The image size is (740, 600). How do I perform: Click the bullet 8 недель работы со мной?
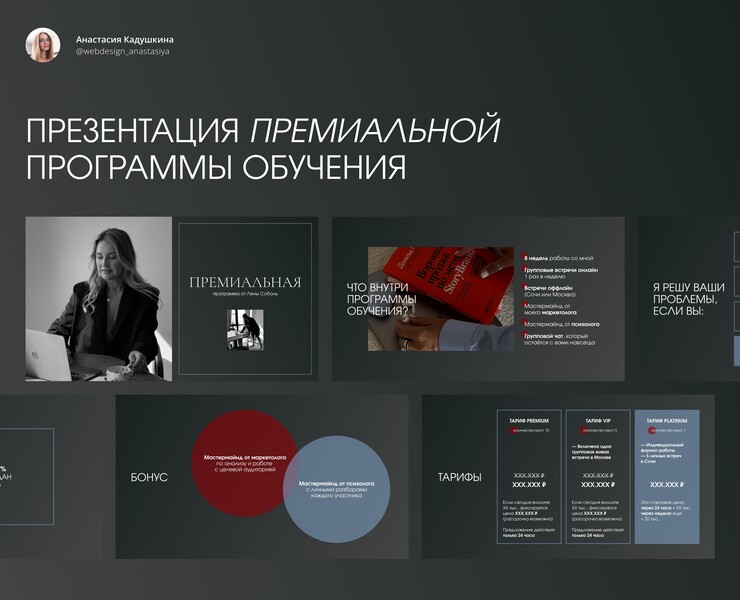pos(558,258)
